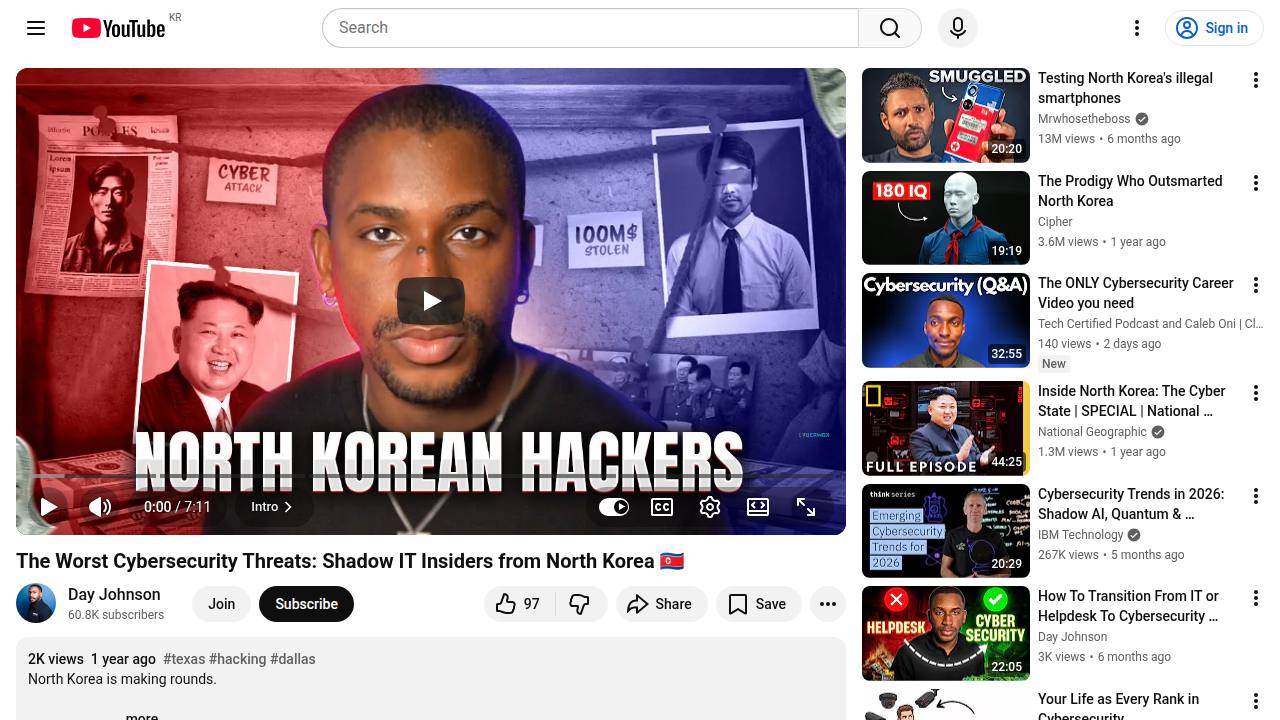The height and width of the screenshot is (720, 1280).
Task: Open the Day Johnson channel name link
Action: point(114,594)
